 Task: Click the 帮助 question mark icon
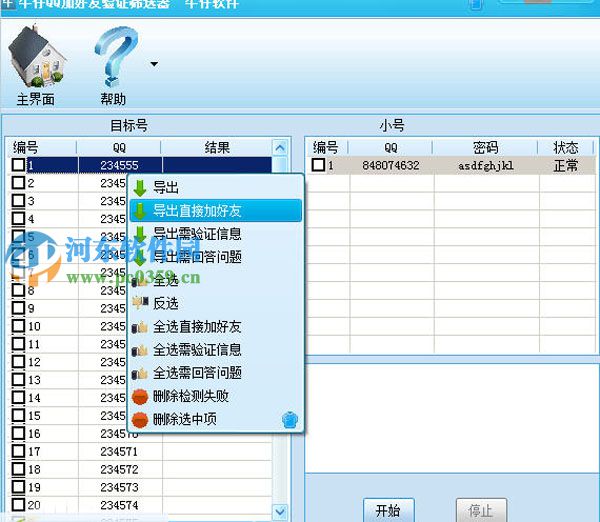(x=116, y=57)
